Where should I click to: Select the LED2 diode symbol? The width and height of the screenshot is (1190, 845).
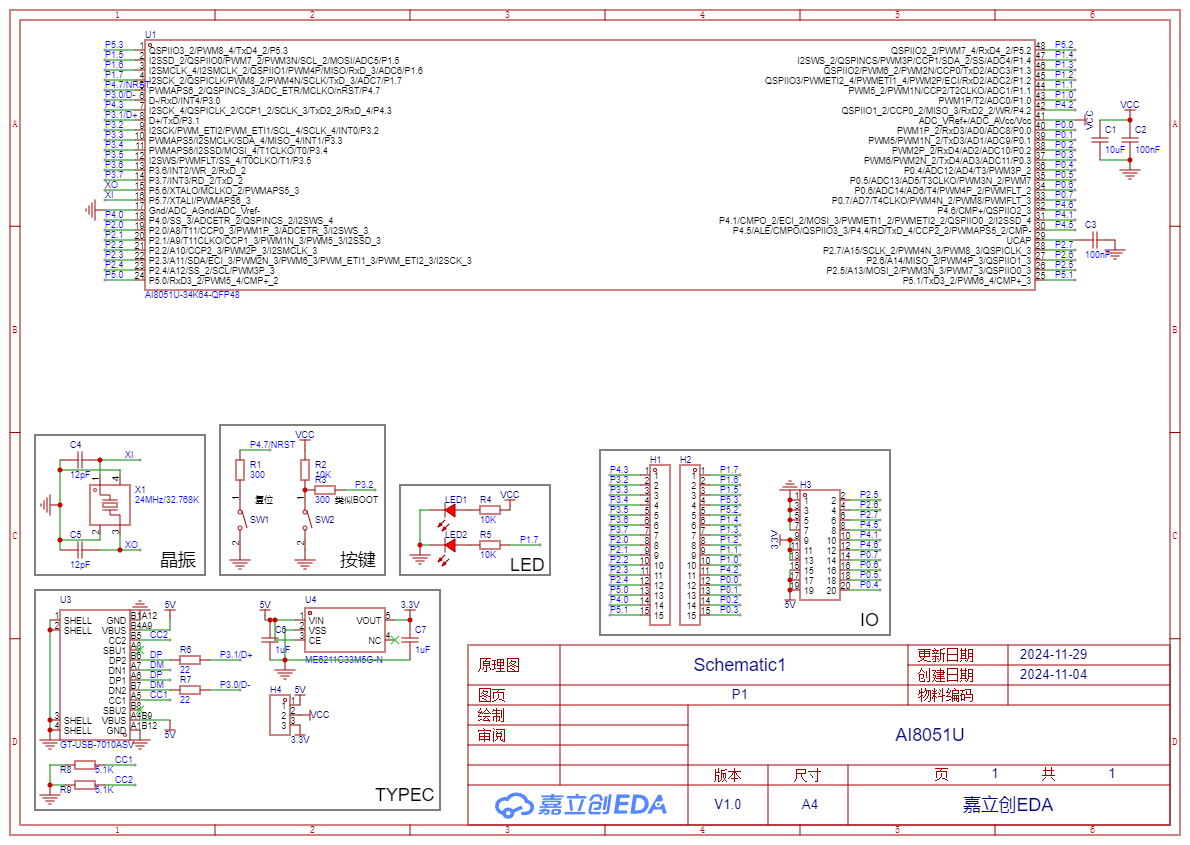pos(449,544)
